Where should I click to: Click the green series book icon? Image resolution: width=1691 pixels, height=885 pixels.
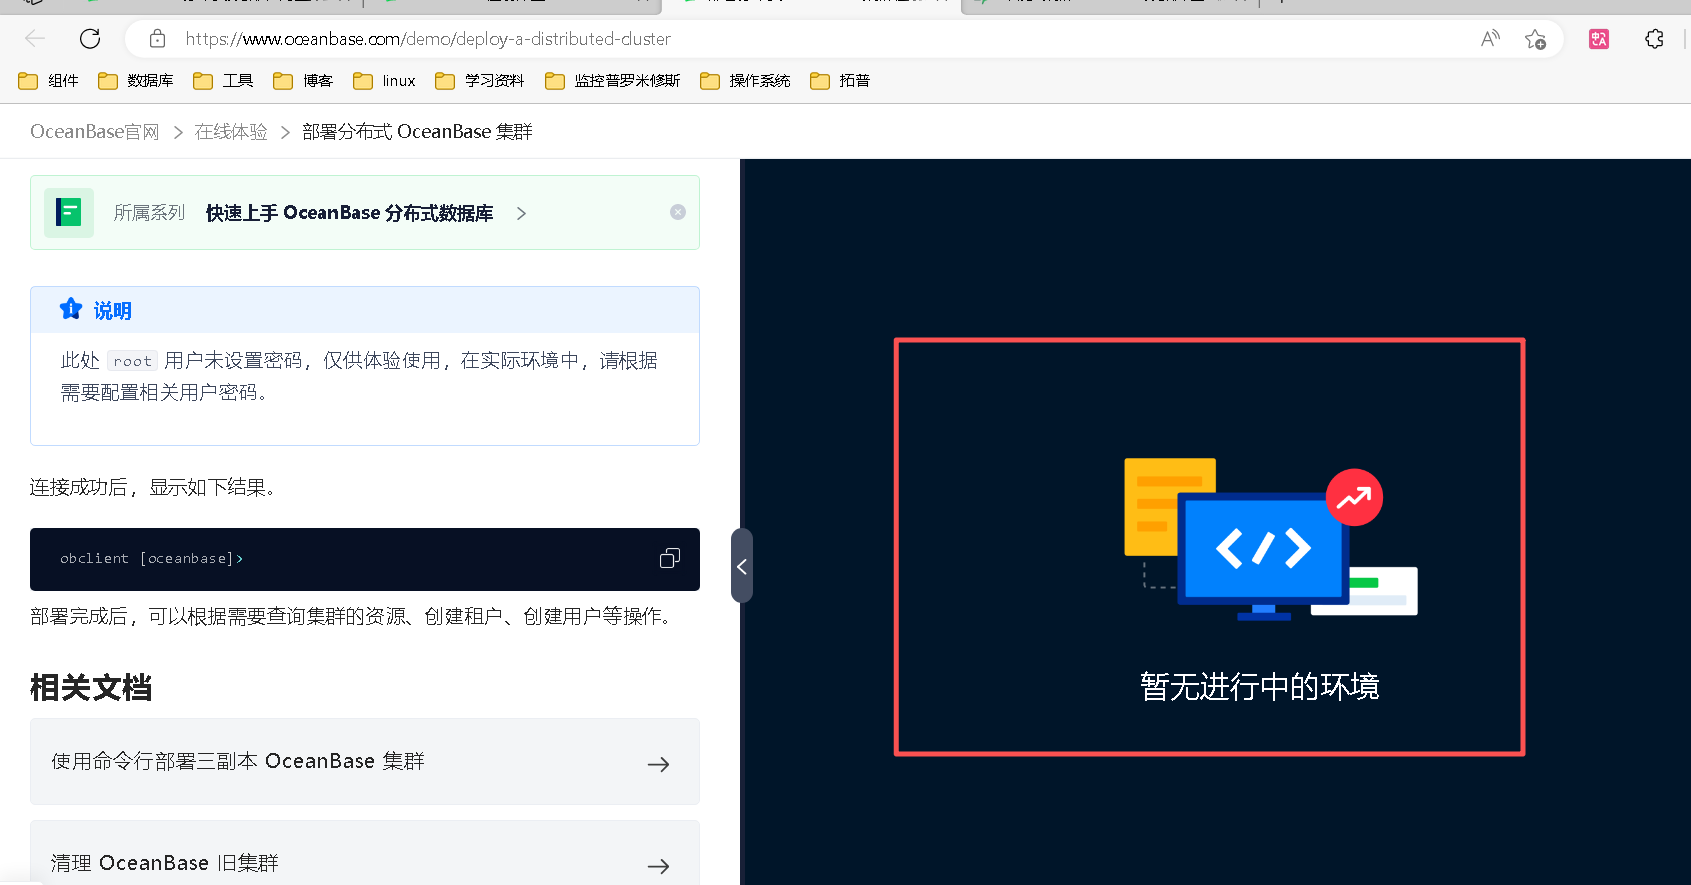69,212
